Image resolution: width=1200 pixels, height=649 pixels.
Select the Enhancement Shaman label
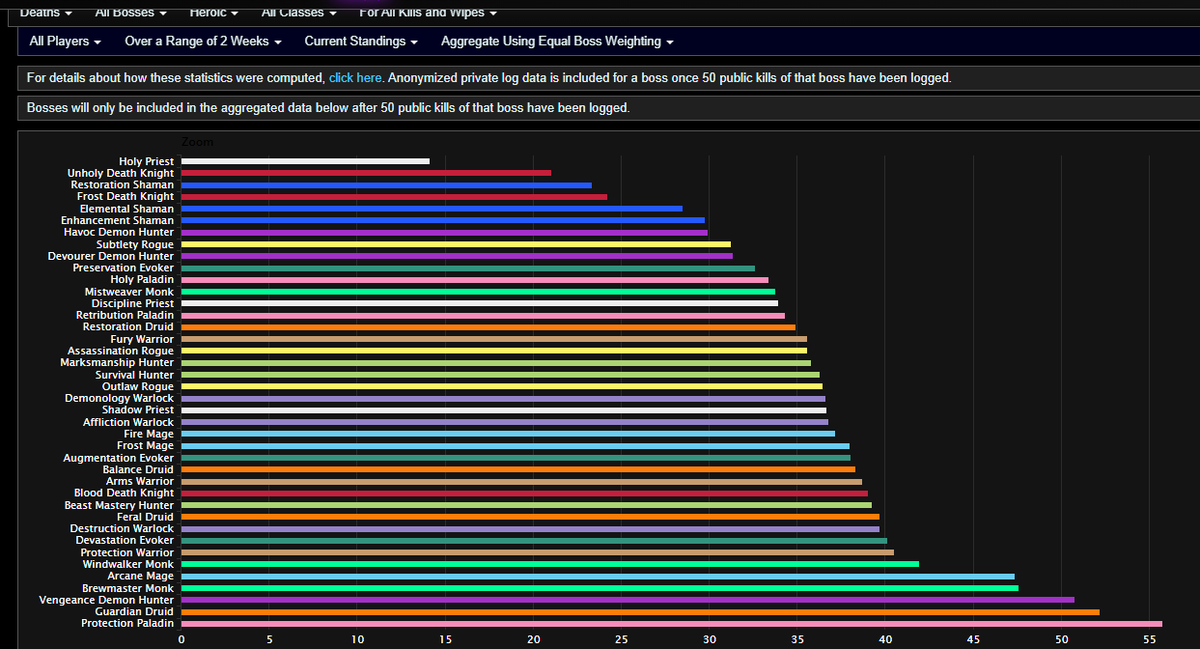117,220
